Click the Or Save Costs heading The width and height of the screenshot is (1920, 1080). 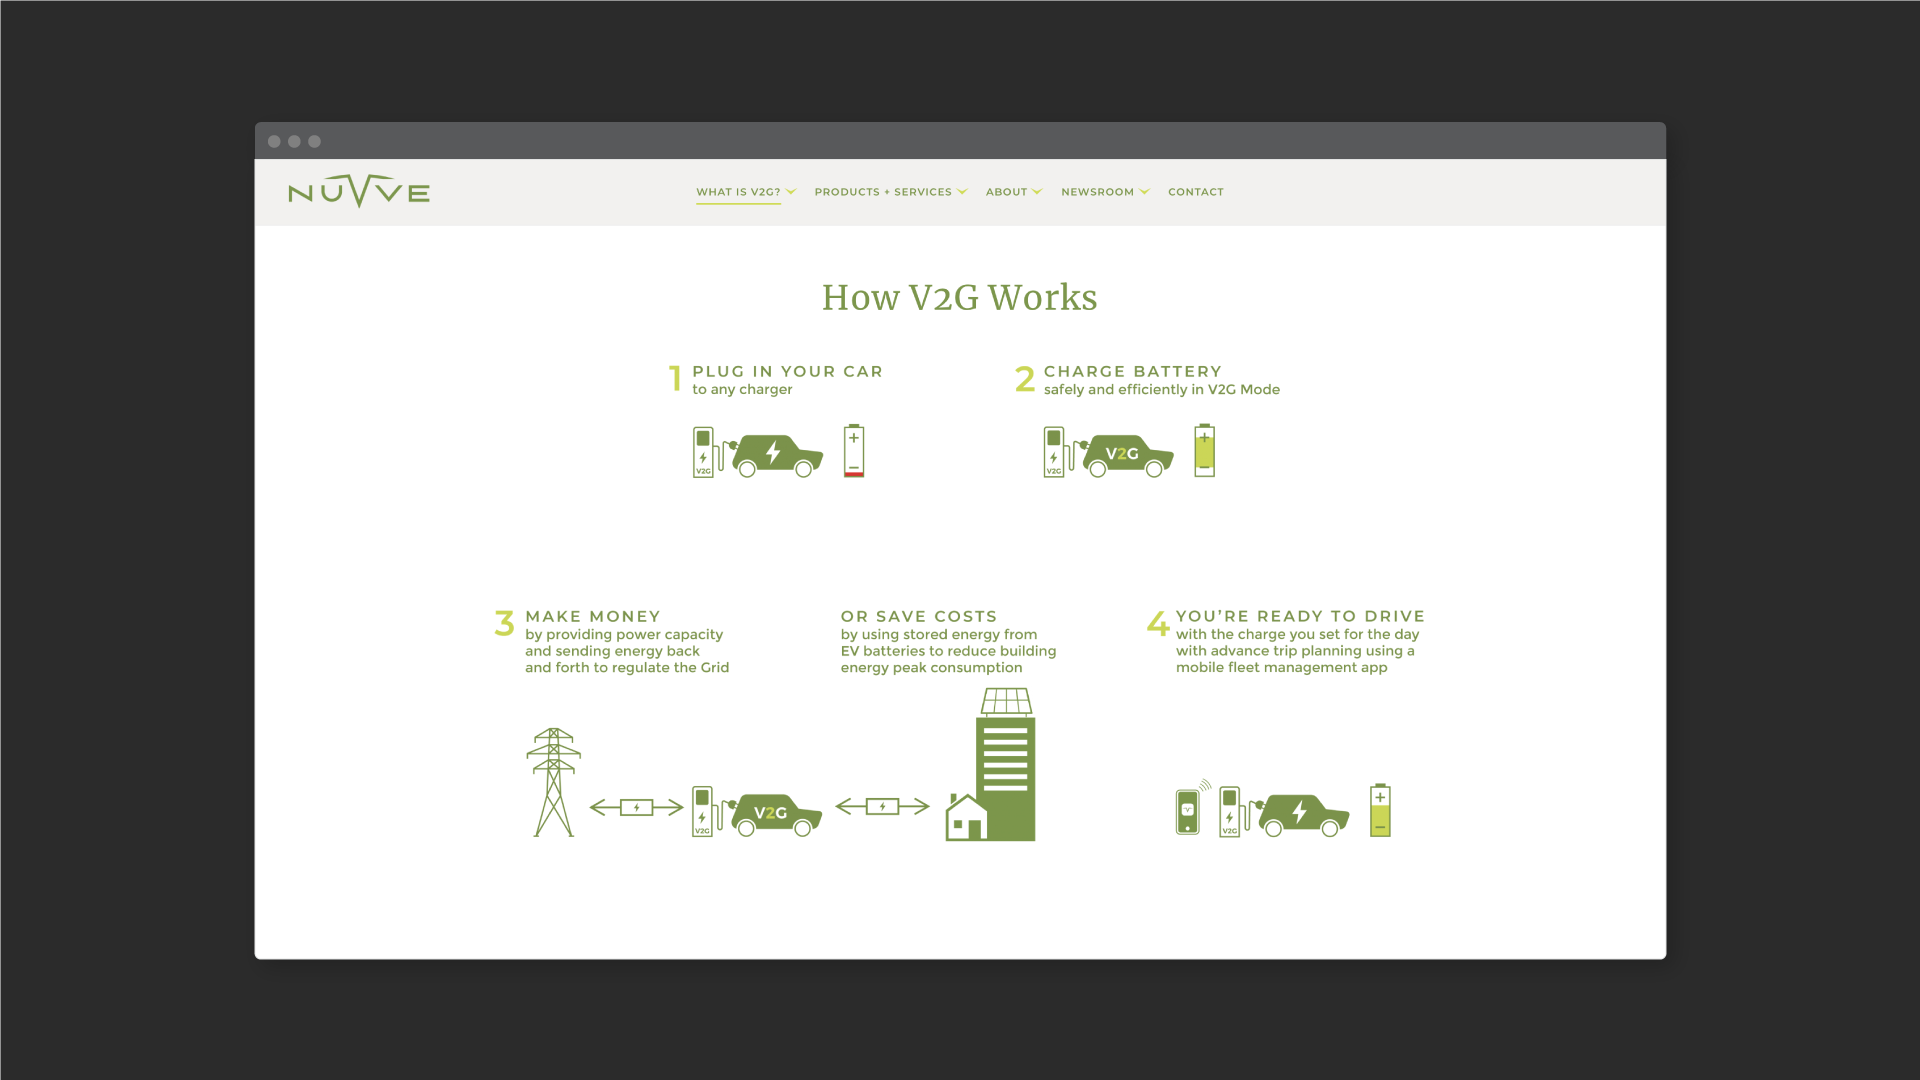coord(918,616)
